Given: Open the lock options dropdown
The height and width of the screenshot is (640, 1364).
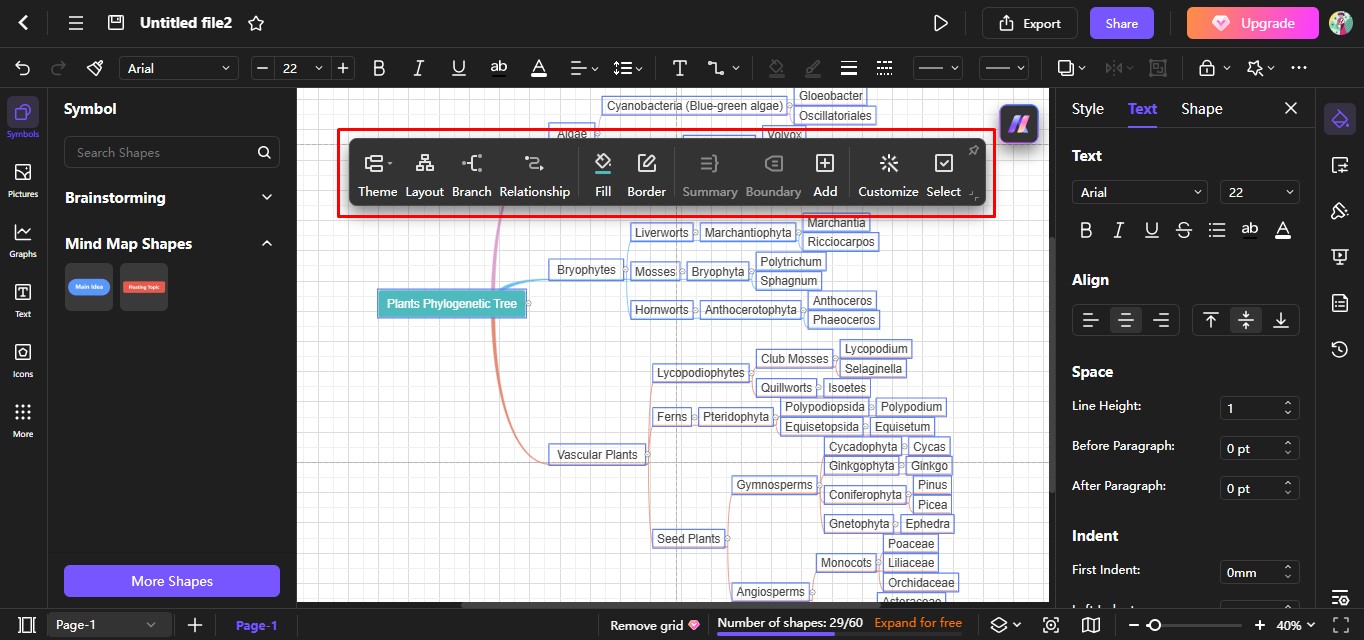Looking at the screenshot, I should (x=1212, y=68).
